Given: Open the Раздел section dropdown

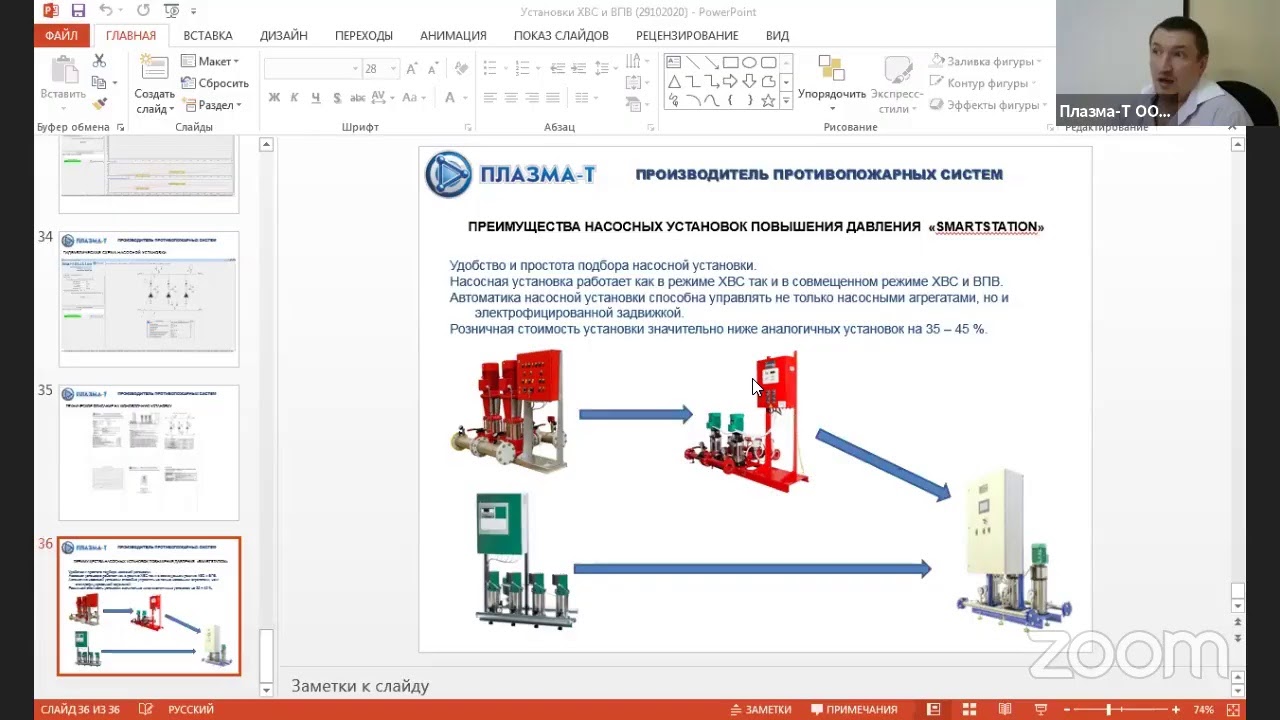Looking at the screenshot, I should pyautogui.click(x=211, y=105).
